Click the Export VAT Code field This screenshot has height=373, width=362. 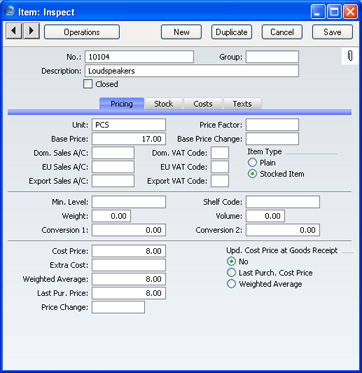coord(220,181)
